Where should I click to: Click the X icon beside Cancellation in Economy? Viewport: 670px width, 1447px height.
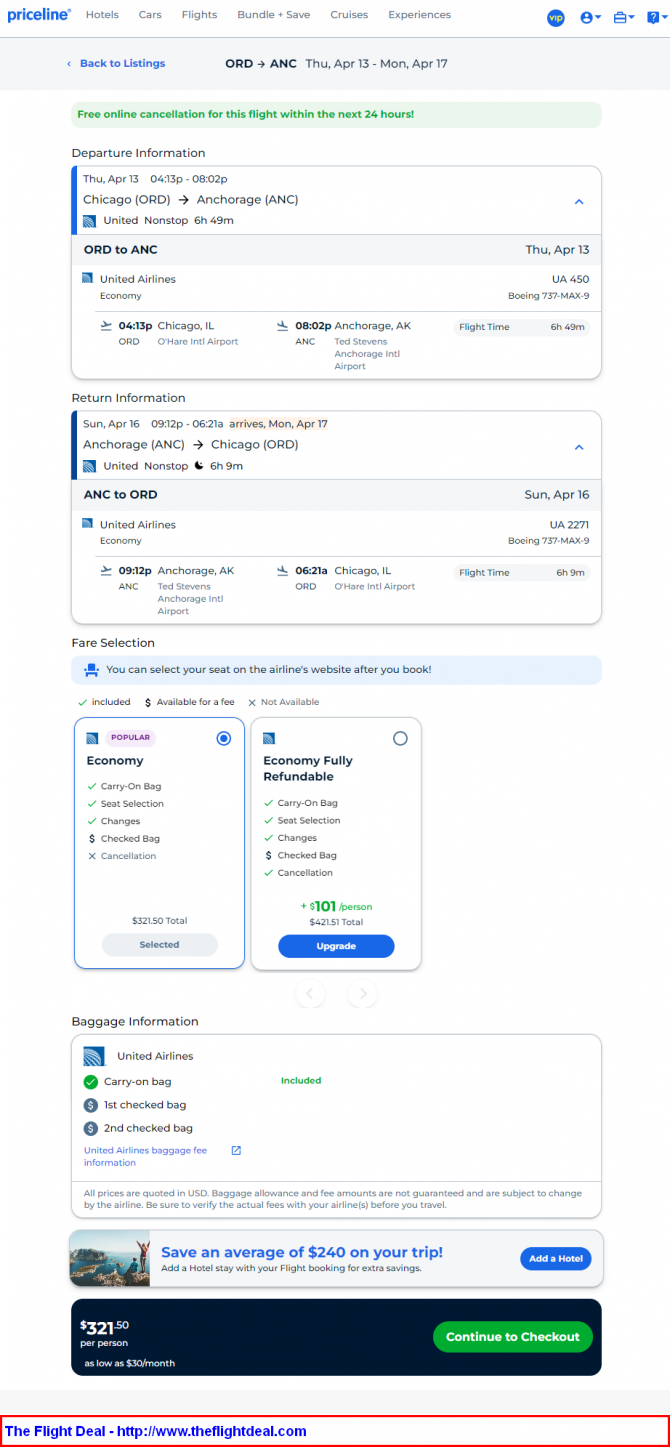click(x=92, y=856)
